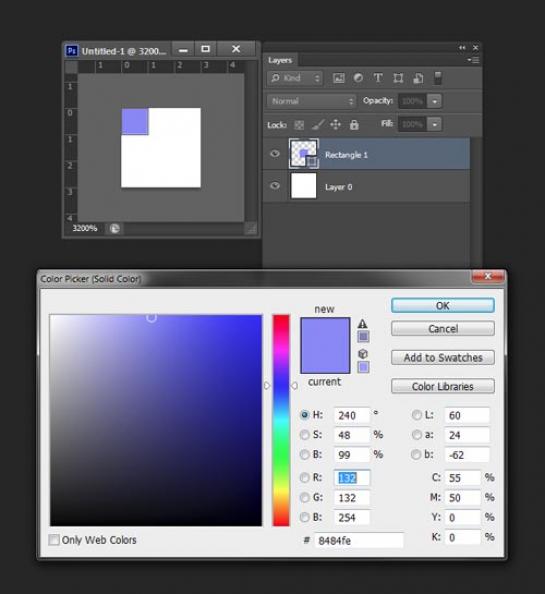545x594 pixels.
Task: Click the smart object filter icon
Action: [x=418, y=78]
